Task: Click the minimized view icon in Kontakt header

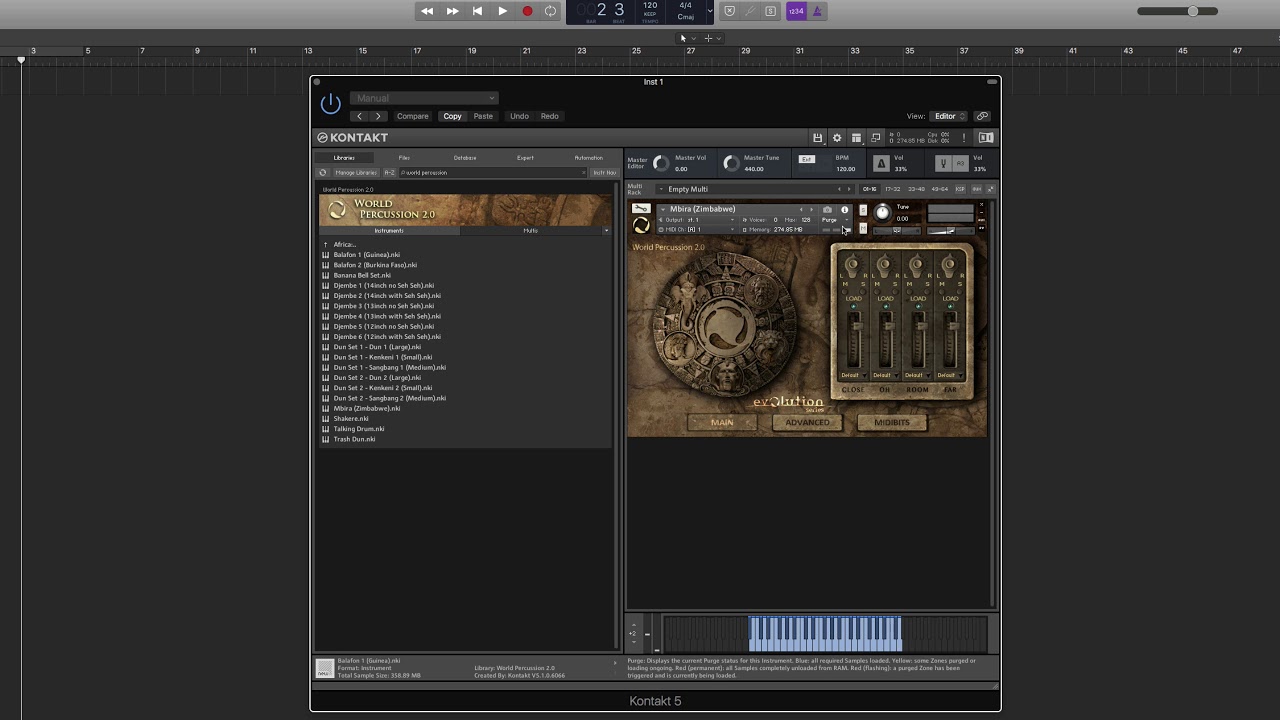Action: [x=876, y=138]
